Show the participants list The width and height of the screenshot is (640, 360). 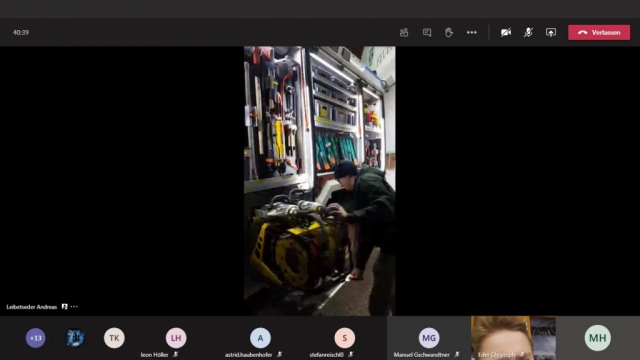(404, 33)
